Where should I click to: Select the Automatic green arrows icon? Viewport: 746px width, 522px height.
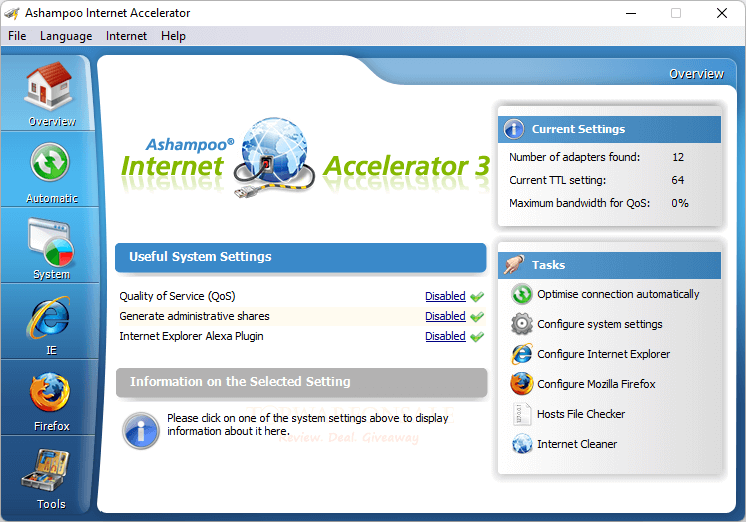pos(50,163)
